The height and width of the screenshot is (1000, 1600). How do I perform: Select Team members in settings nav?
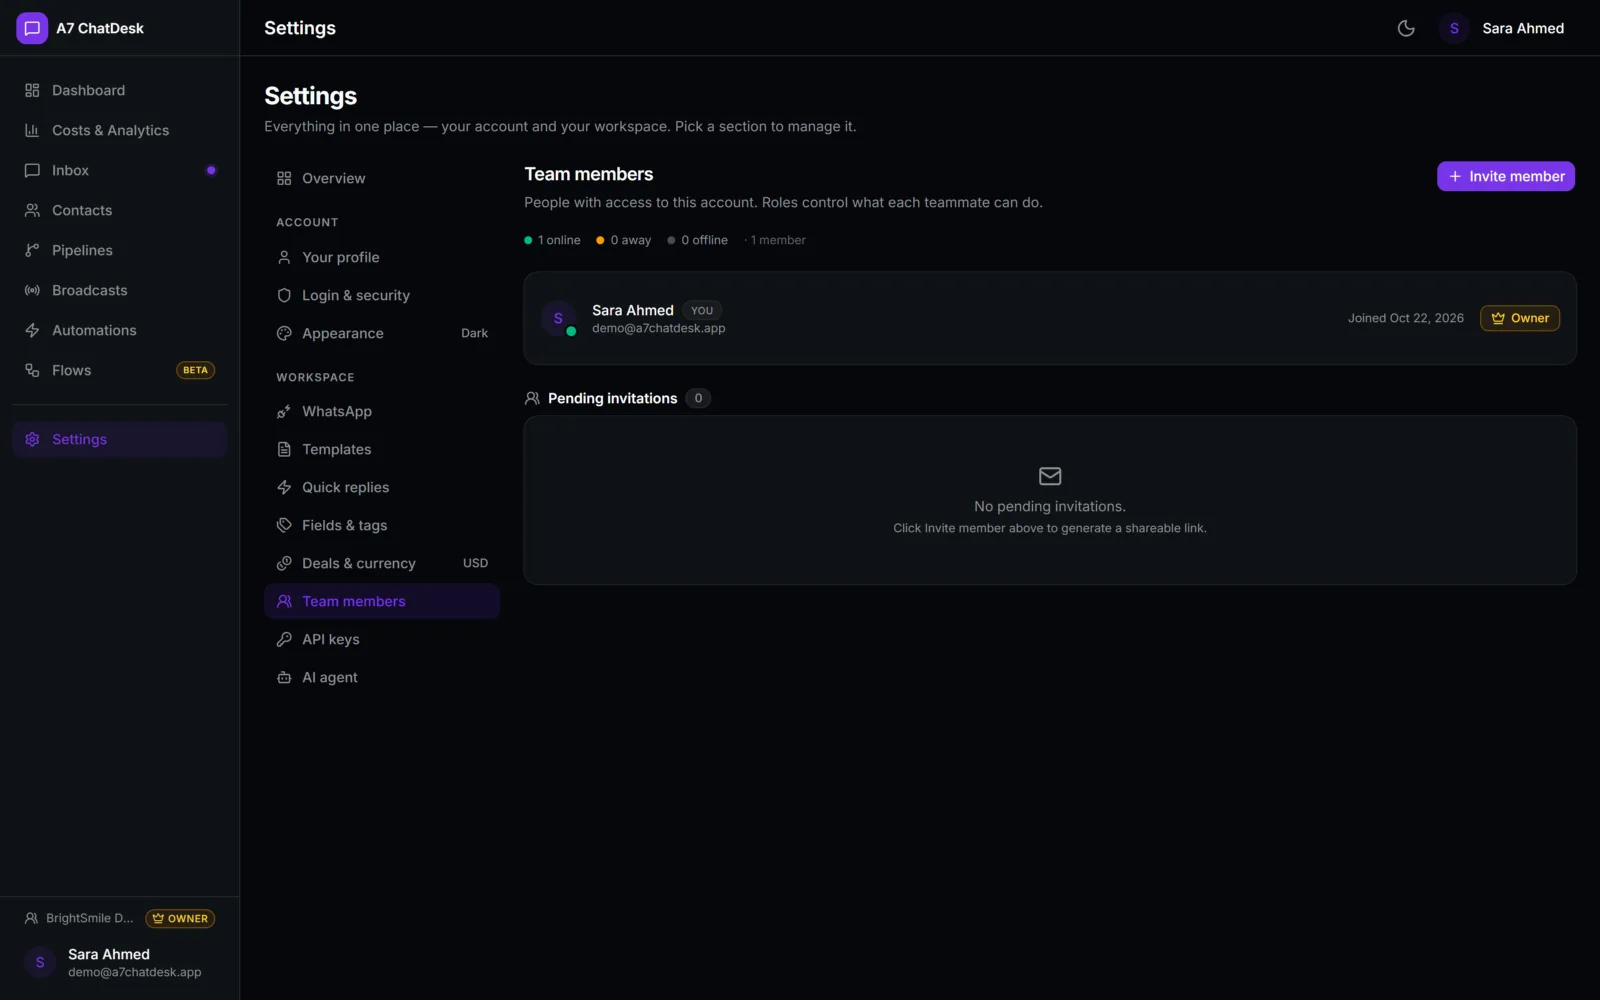click(382, 601)
